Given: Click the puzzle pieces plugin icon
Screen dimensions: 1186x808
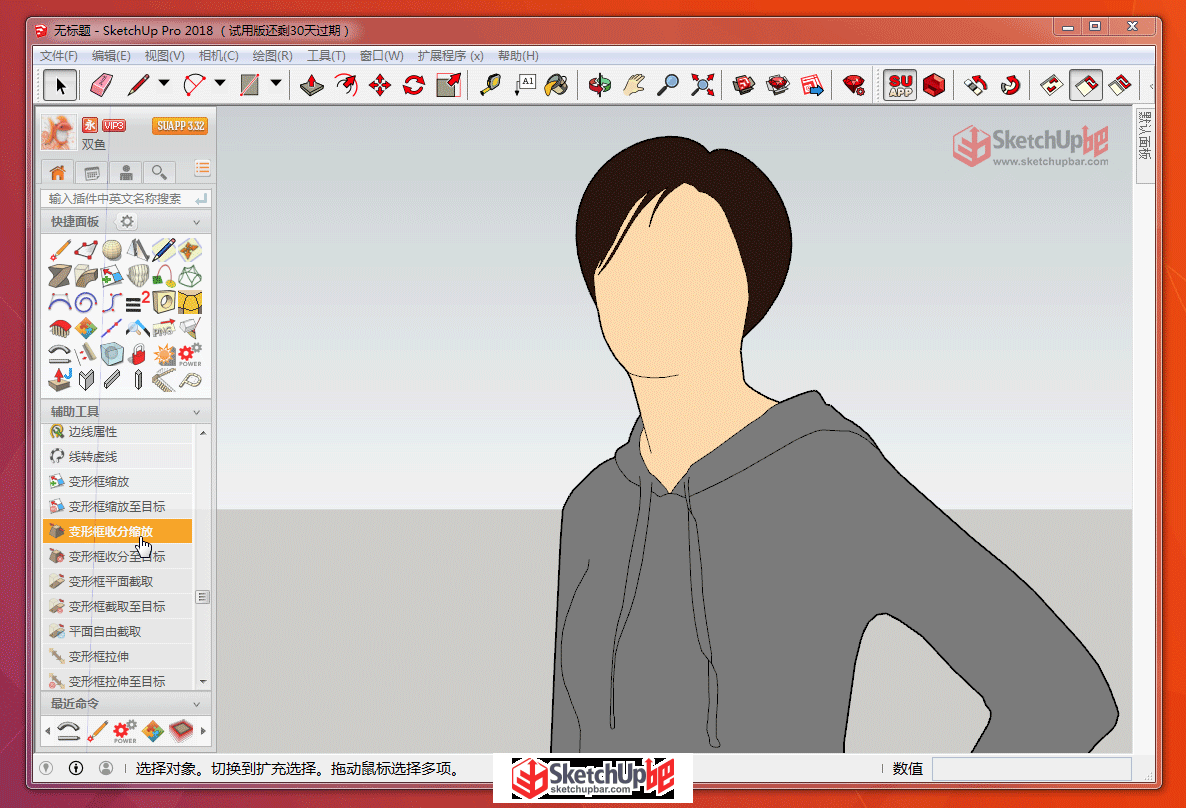Looking at the screenshot, I should tap(85, 328).
